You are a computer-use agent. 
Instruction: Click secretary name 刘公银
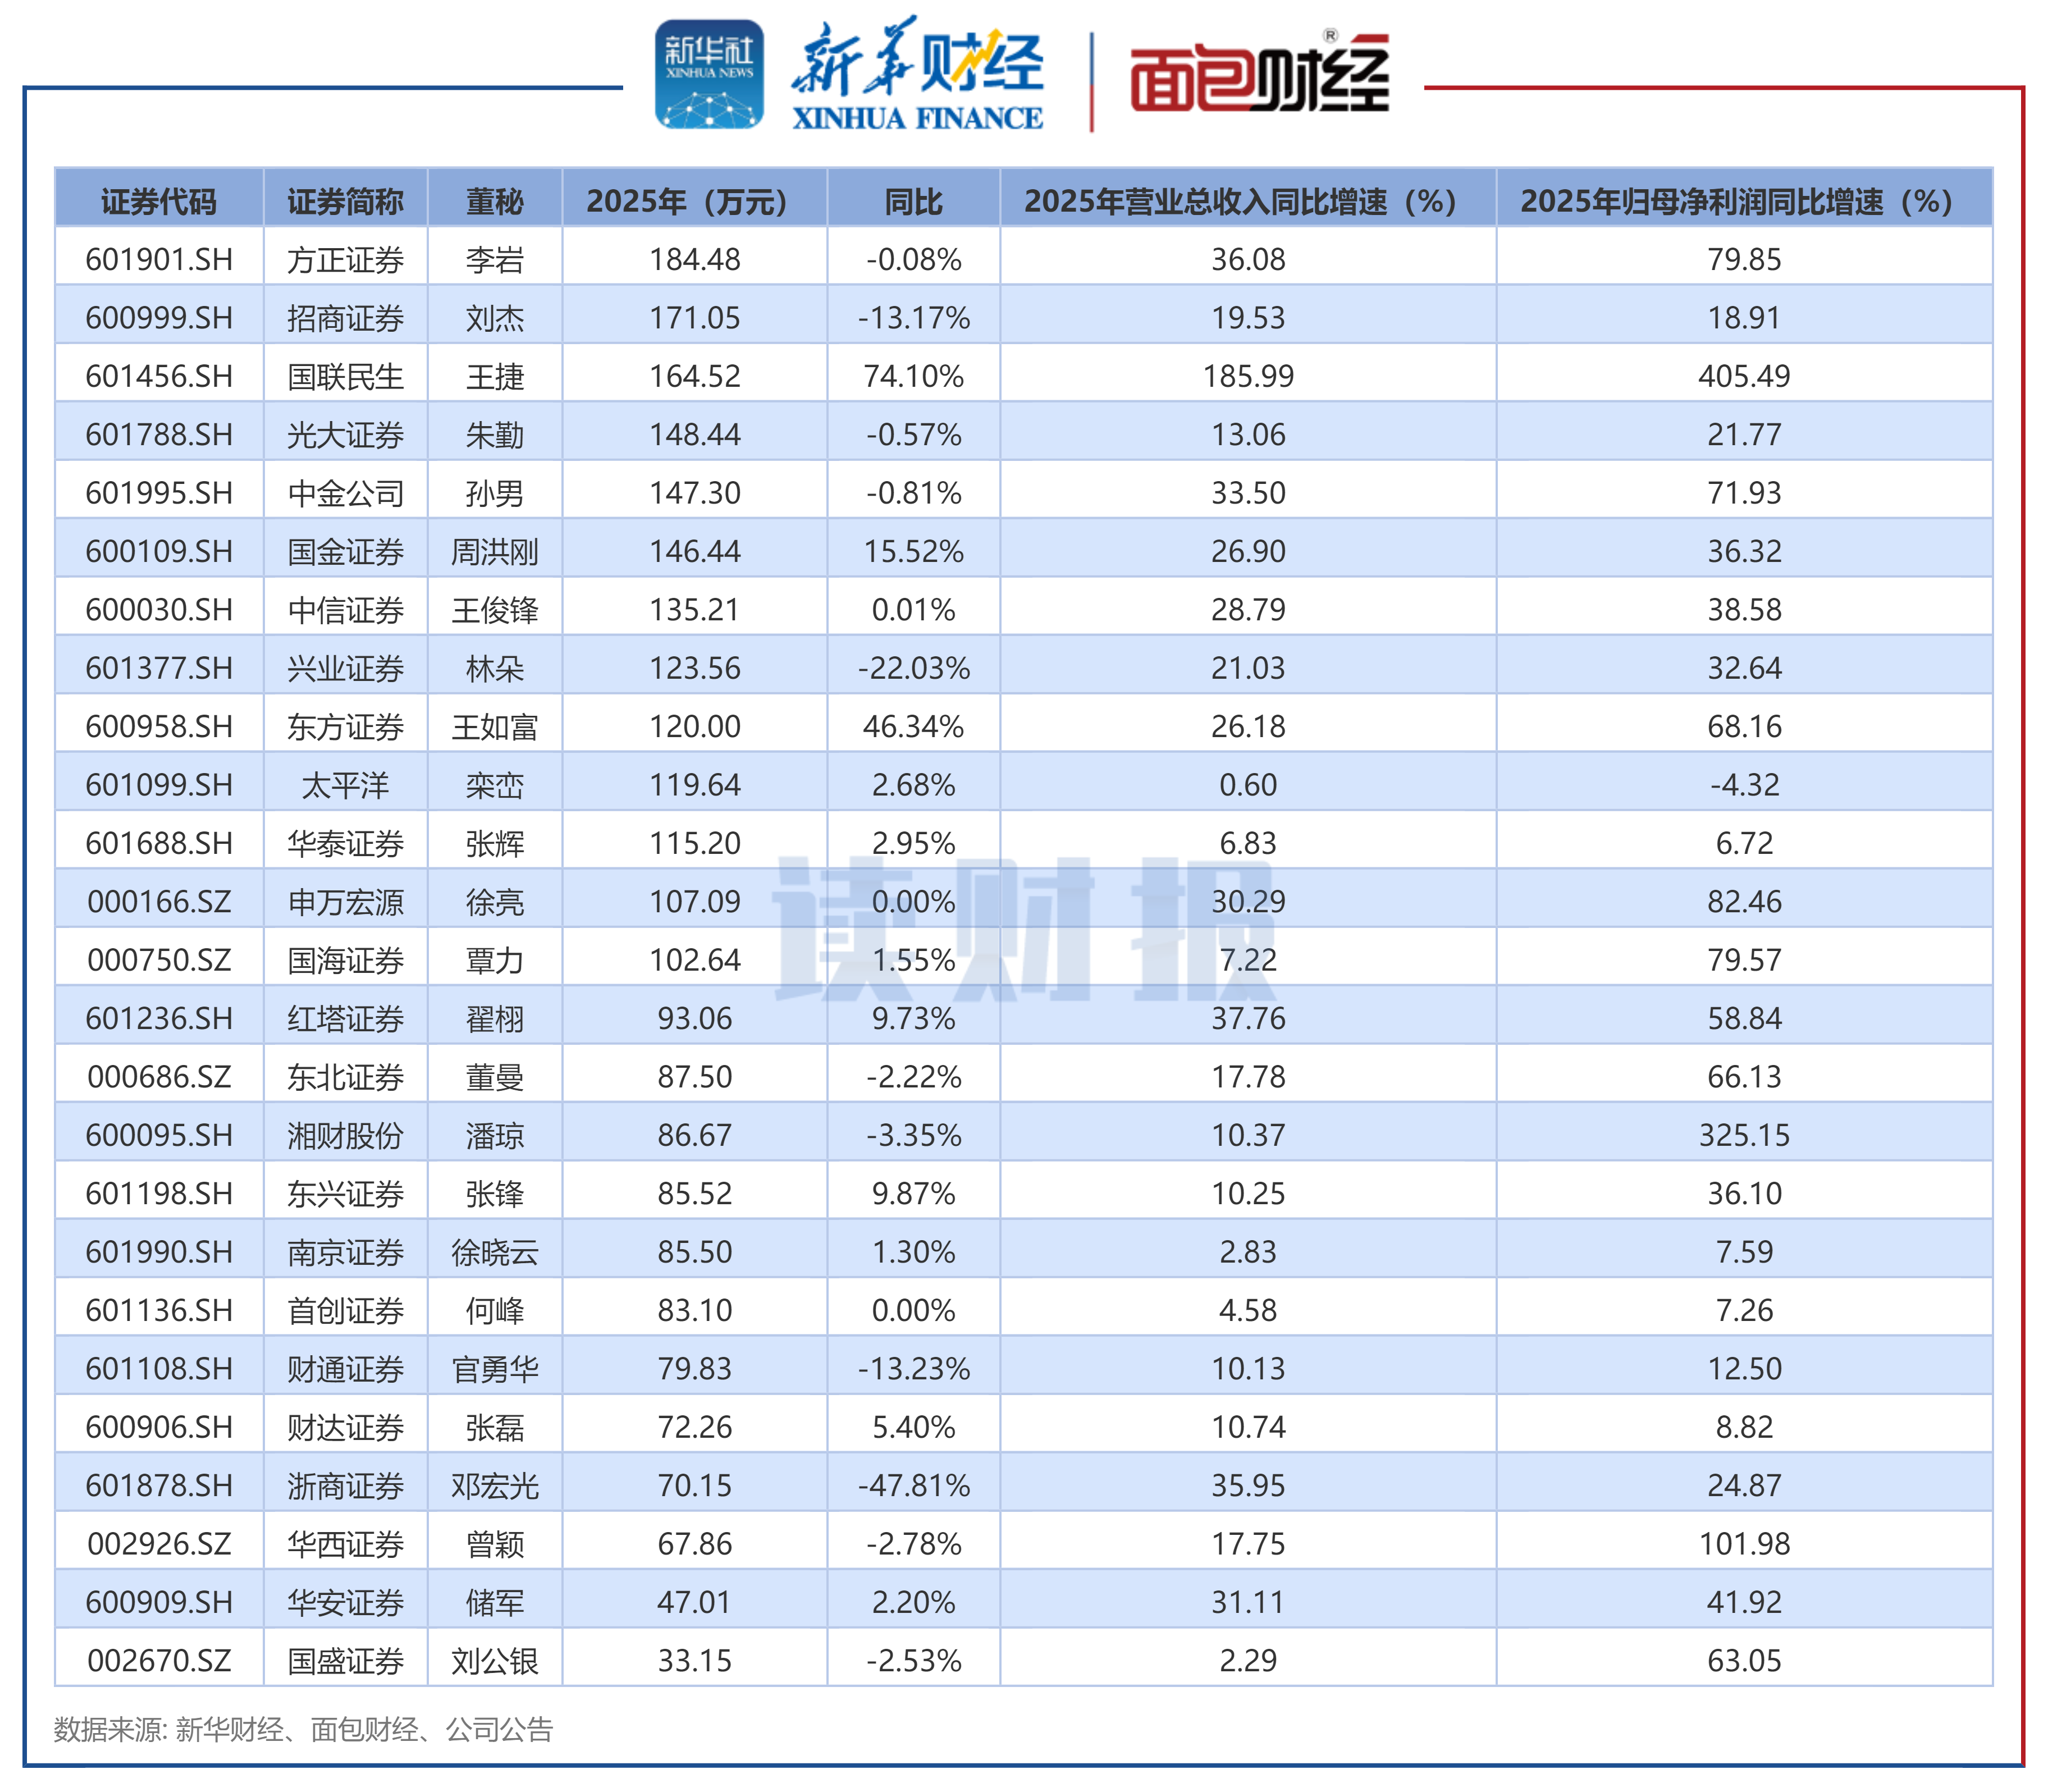point(494,1661)
